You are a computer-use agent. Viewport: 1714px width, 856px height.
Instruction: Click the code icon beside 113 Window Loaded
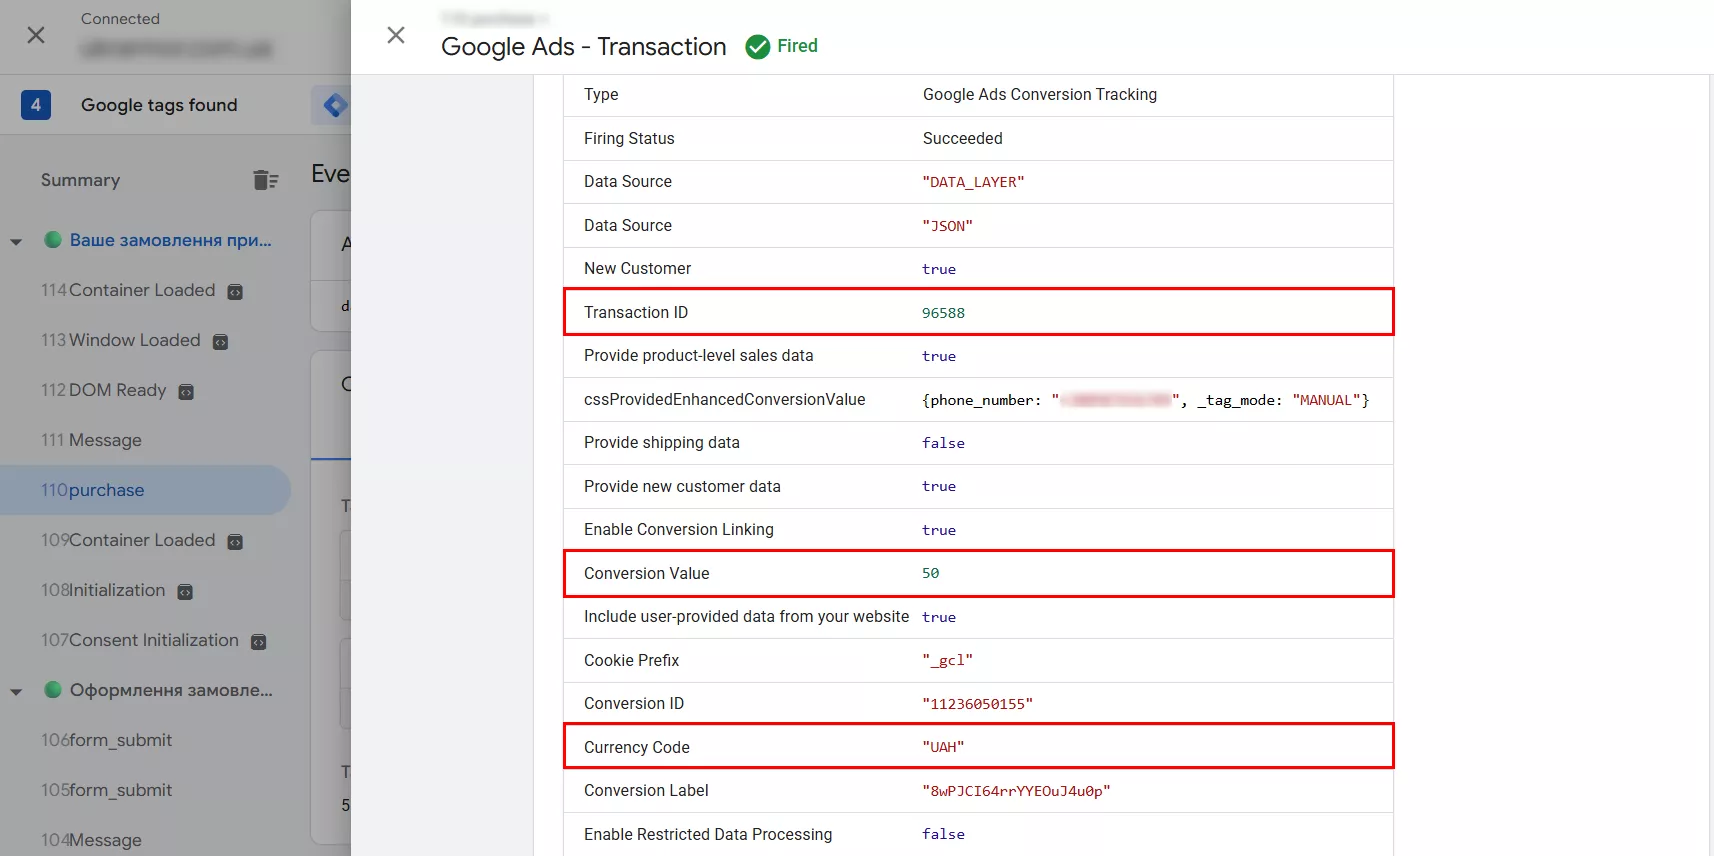pos(221,342)
